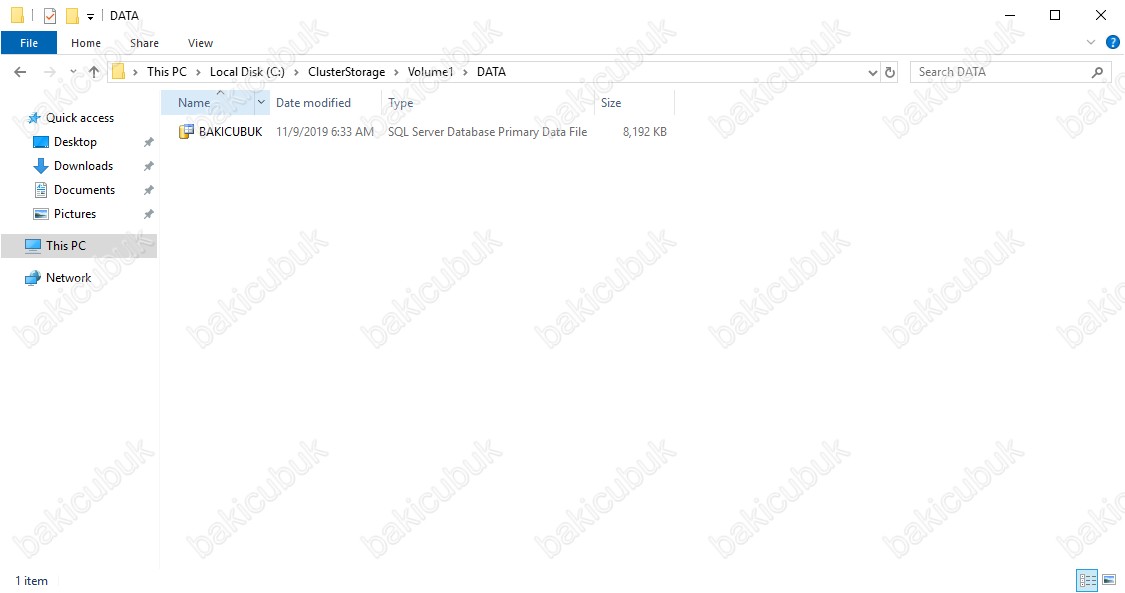Click the 8,192 KB size cell
1125x593 pixels.
pos(644,132)
